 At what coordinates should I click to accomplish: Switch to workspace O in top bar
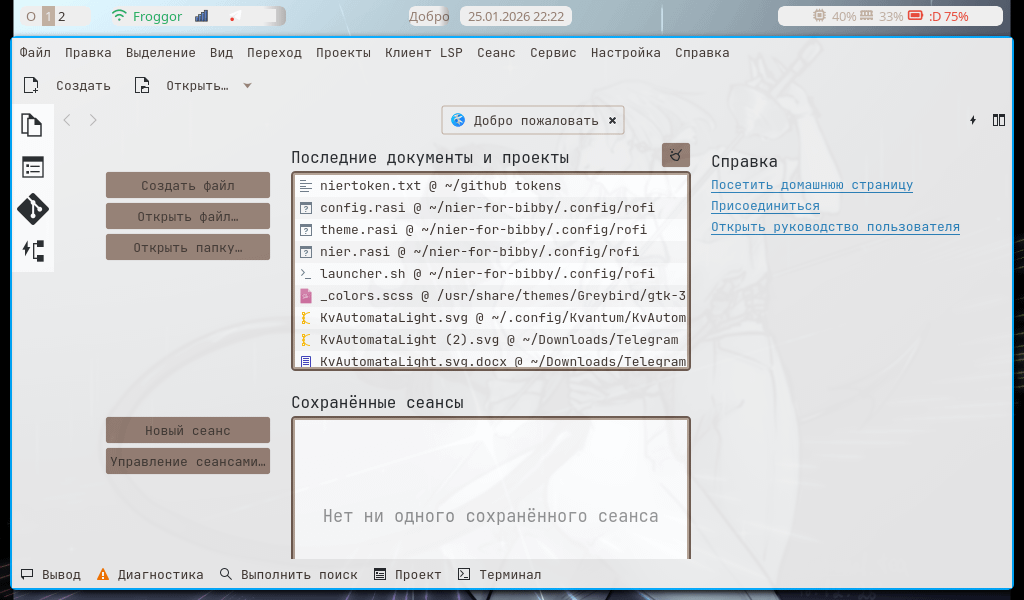tap(31, 16)
